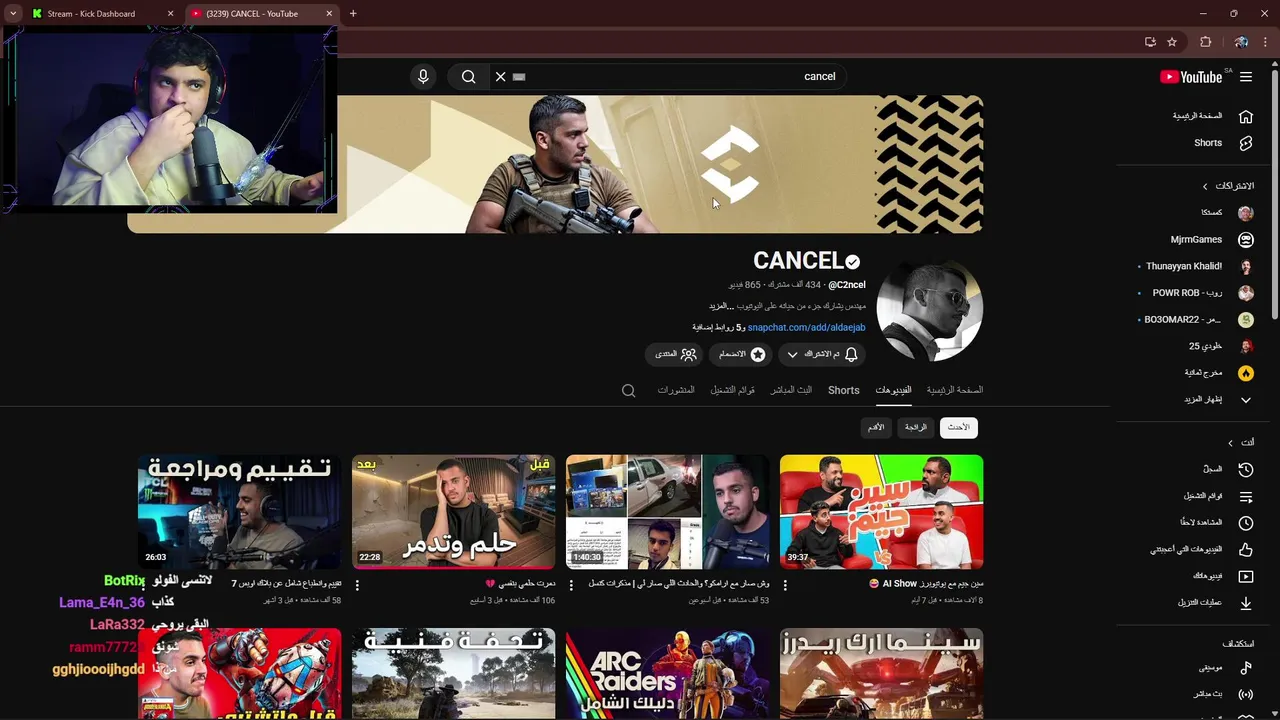Open the 1:40:30 video thumbnail
Viewport: 1280px width, 720px height.
pyautogui.click(x=667, y=512)
